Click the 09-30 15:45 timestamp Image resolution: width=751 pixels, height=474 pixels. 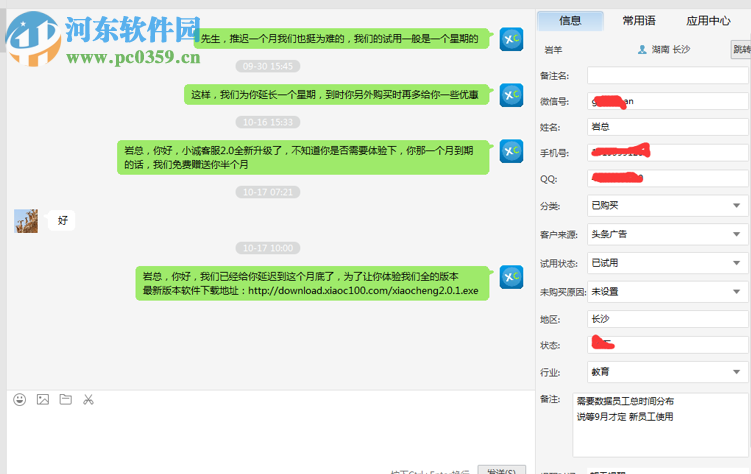click(268, 66)
